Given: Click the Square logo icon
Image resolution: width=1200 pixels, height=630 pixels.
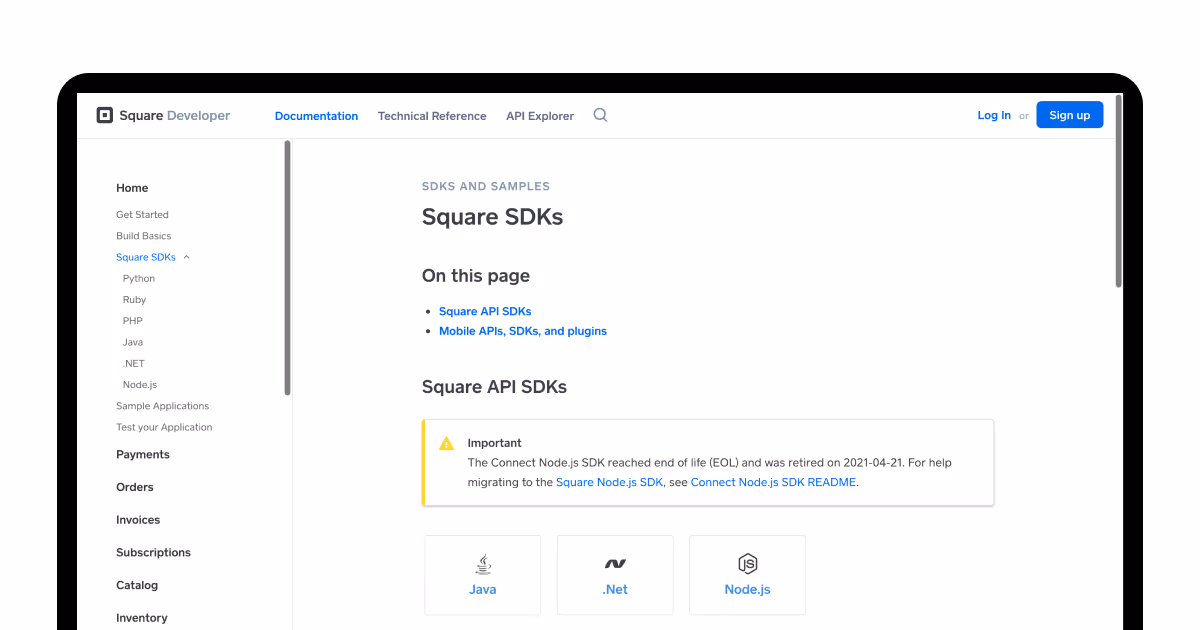Looking at the screenshot, I should pos(104,115).
